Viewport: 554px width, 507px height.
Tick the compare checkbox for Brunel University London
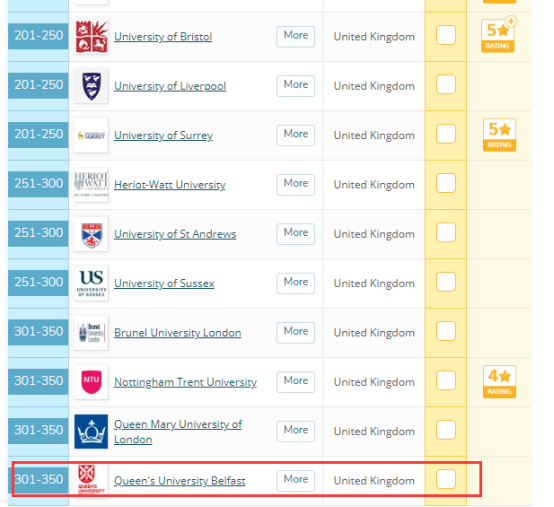click(x=446, y=331)
